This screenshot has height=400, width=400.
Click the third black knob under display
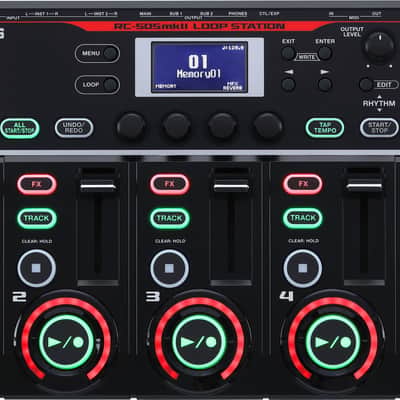pos(222,126)
